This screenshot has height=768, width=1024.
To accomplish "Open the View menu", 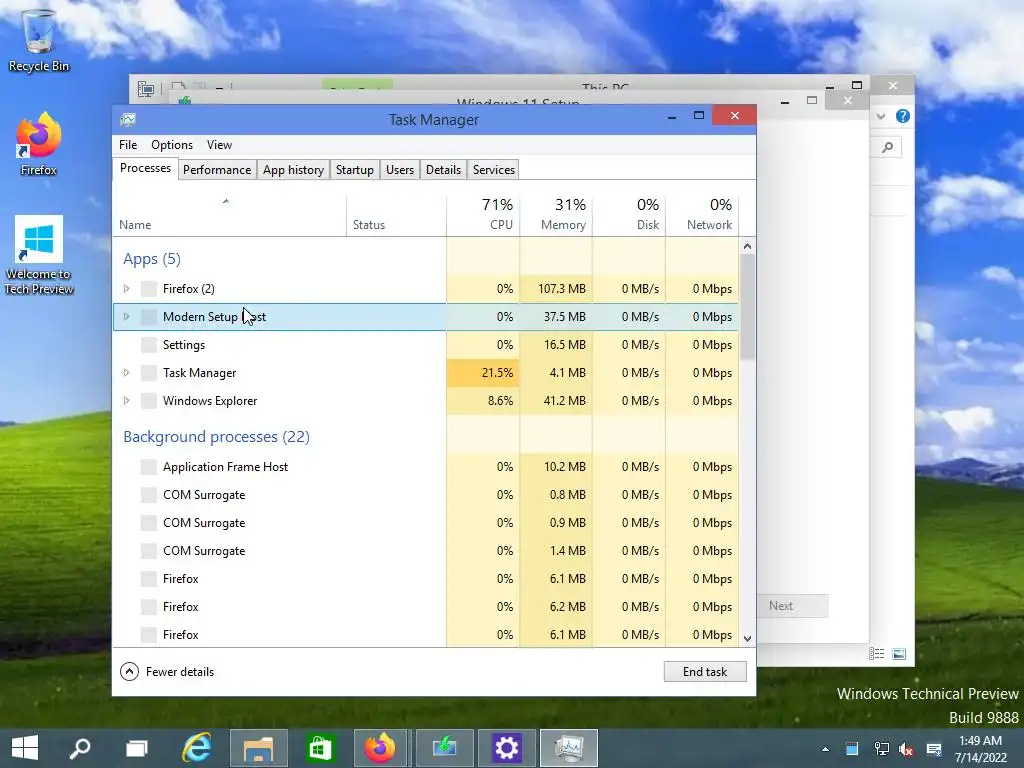I will (219, 145).
